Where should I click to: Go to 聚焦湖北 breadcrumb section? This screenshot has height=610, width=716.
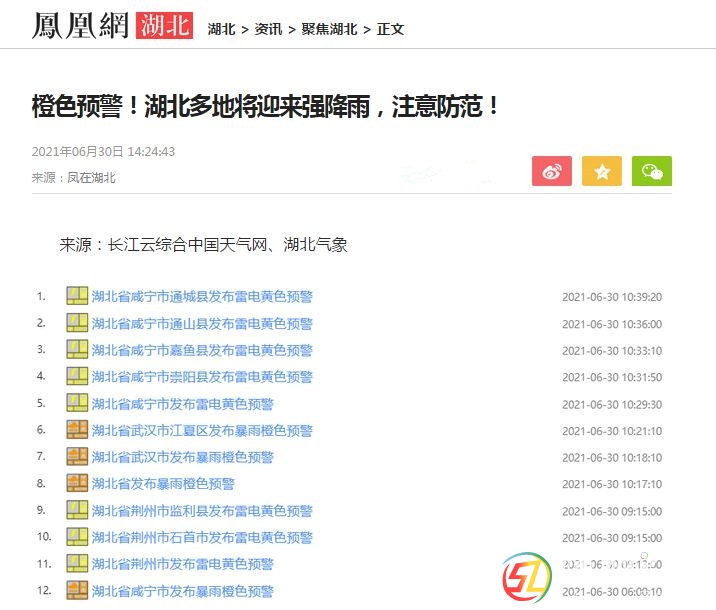329,29
